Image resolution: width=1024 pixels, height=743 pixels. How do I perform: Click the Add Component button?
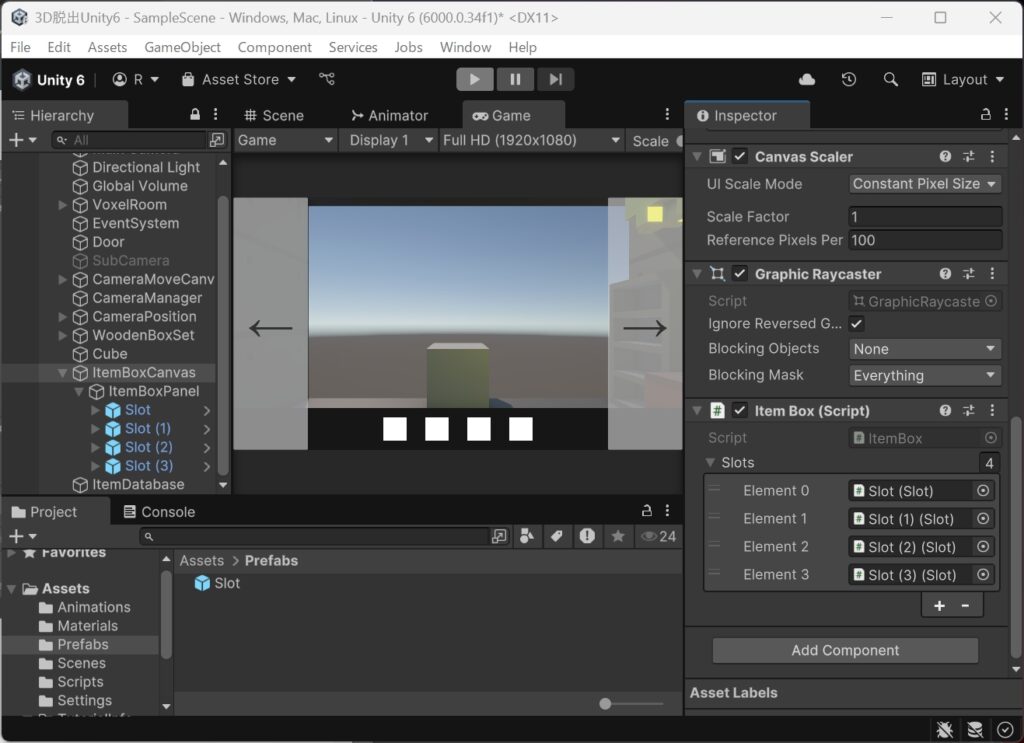click(x=845, y=650)
